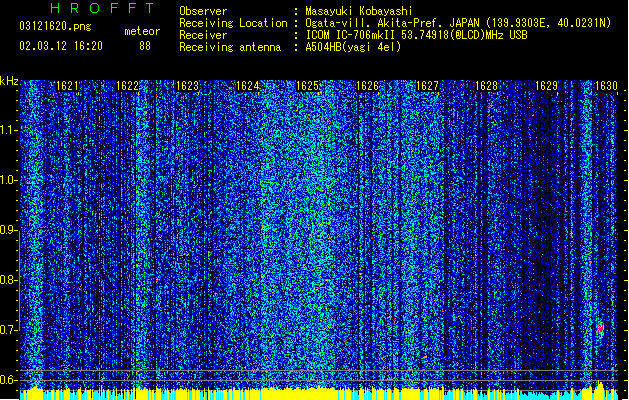Screen dimensions: 629x400
Task: Click the HROFFT title text
Action: 103,8
